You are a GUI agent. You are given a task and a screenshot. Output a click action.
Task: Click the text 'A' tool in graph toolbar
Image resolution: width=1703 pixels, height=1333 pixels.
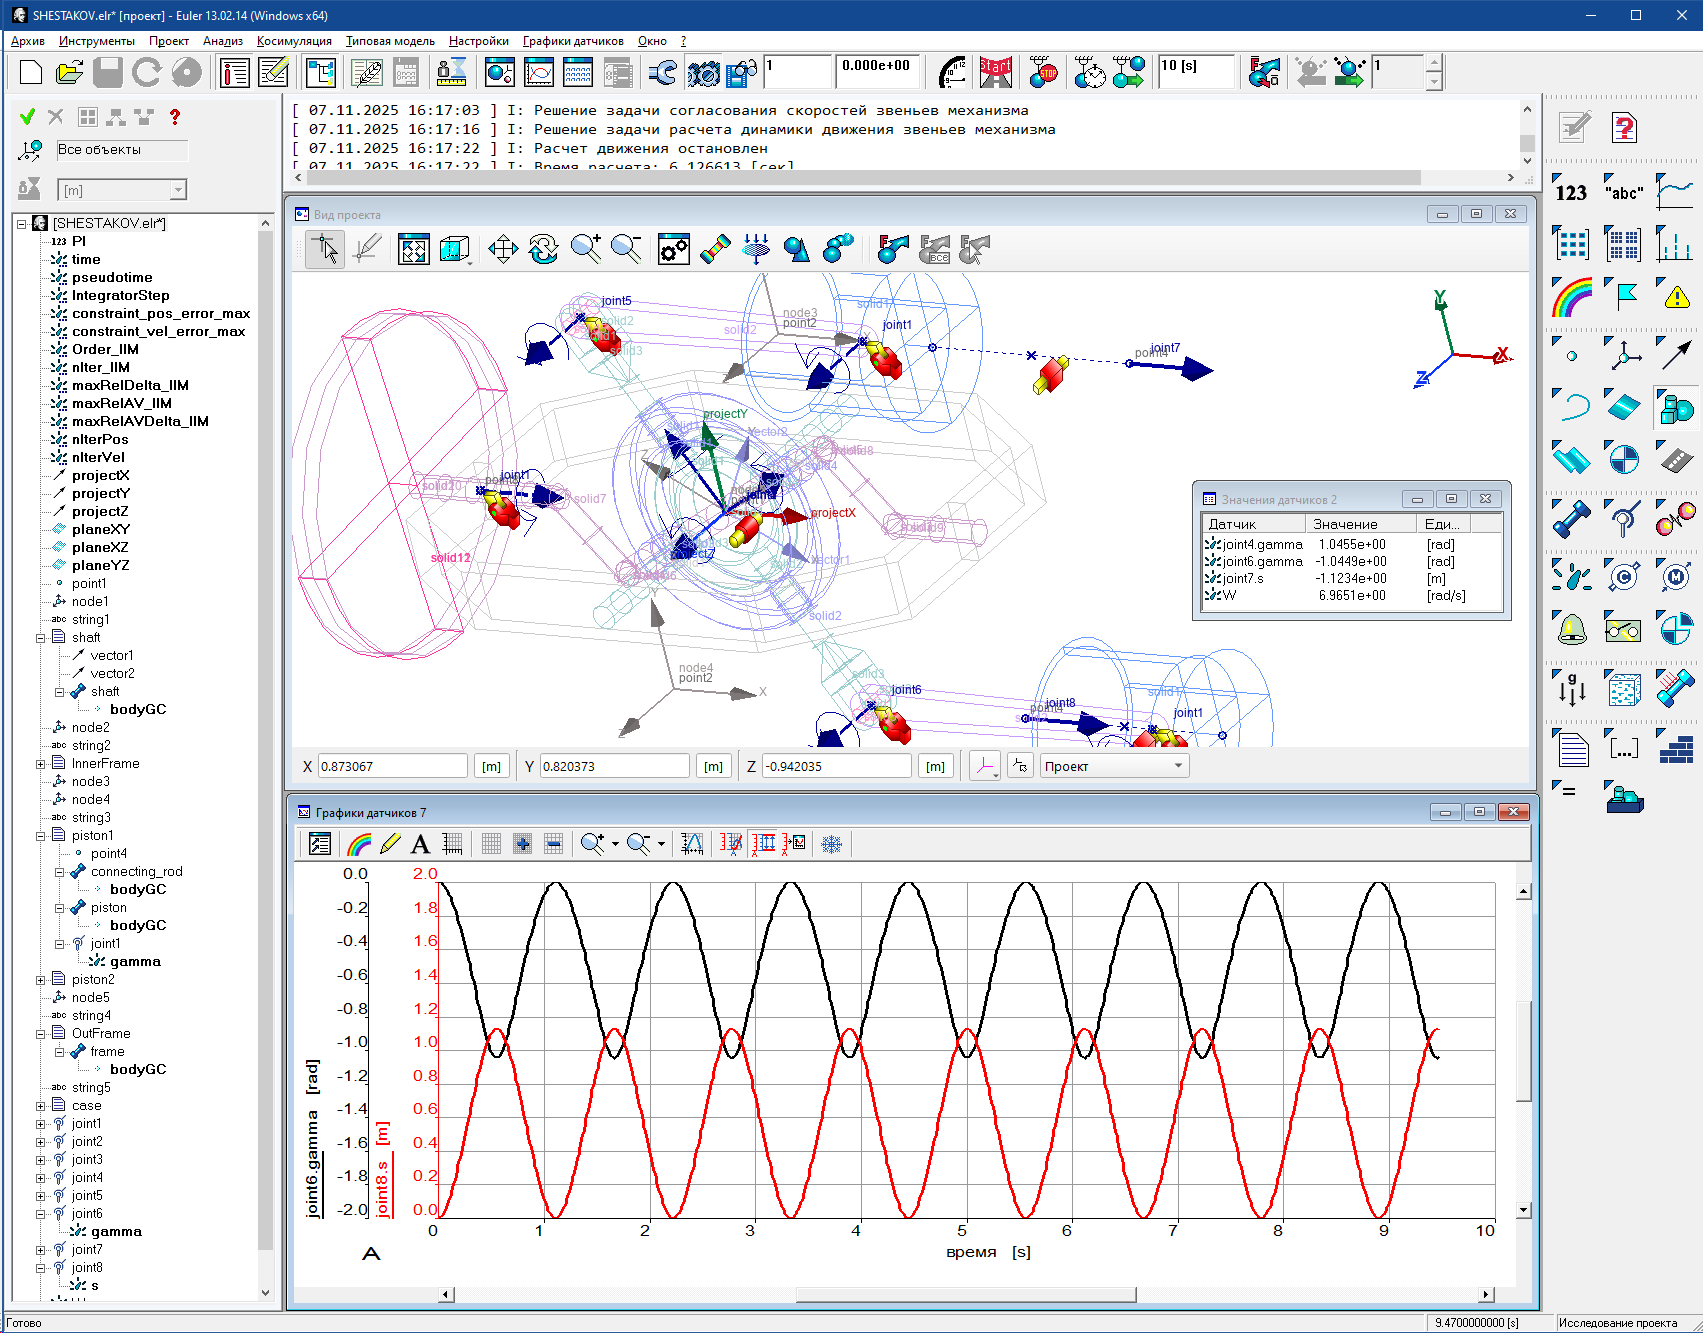coord(421,844)
